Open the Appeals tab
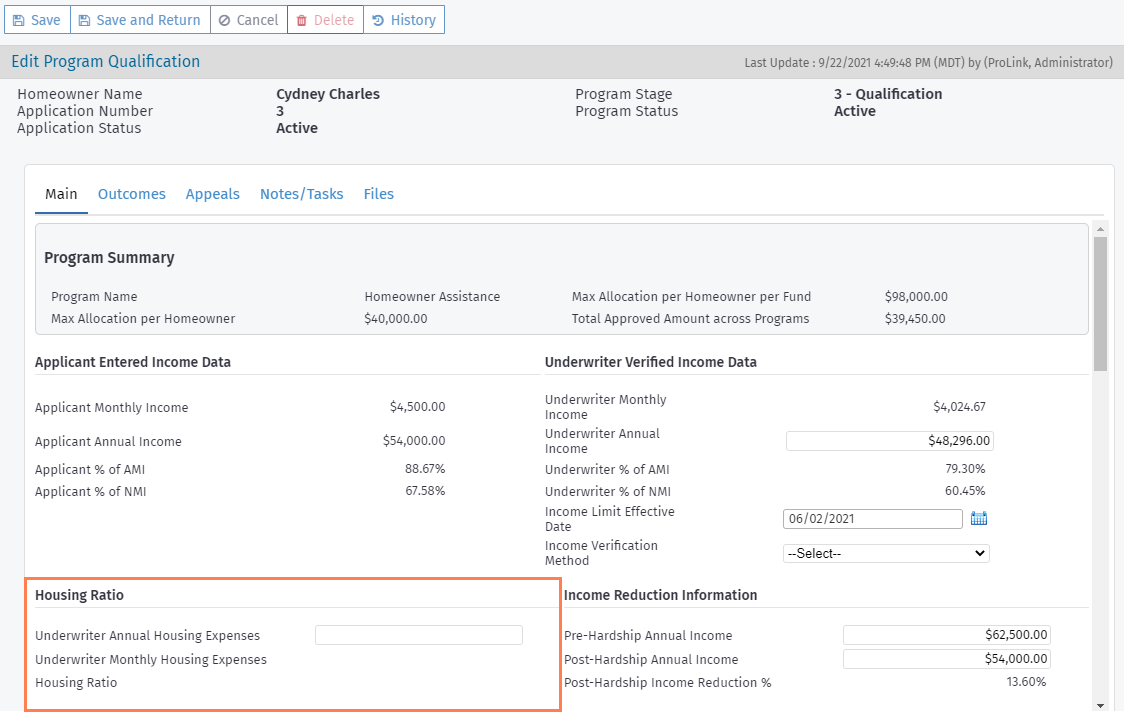The image size is (1124, 712). click(x=213, y=194)
